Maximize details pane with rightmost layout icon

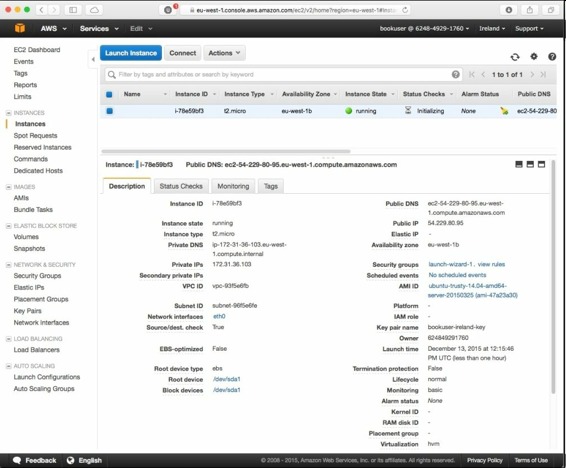541,165
